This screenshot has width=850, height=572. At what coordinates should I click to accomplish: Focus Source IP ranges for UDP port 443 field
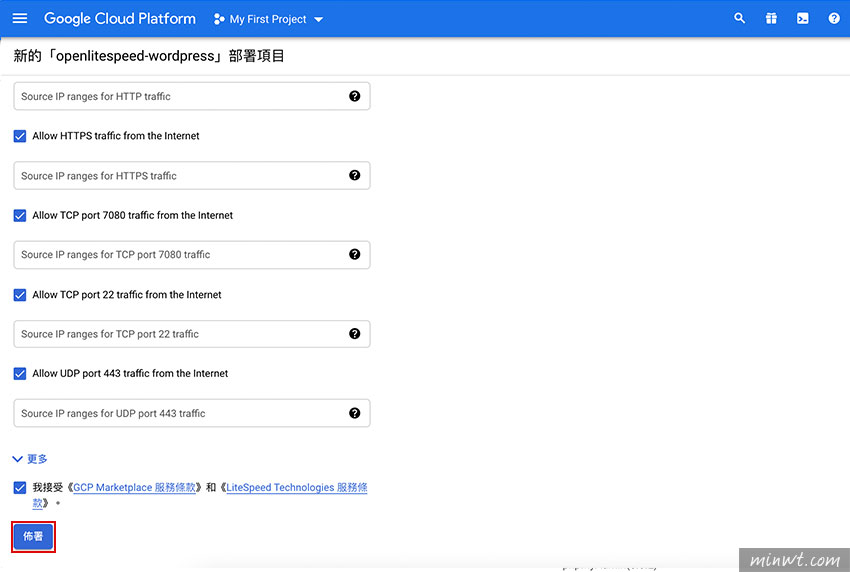click(192, 413)
